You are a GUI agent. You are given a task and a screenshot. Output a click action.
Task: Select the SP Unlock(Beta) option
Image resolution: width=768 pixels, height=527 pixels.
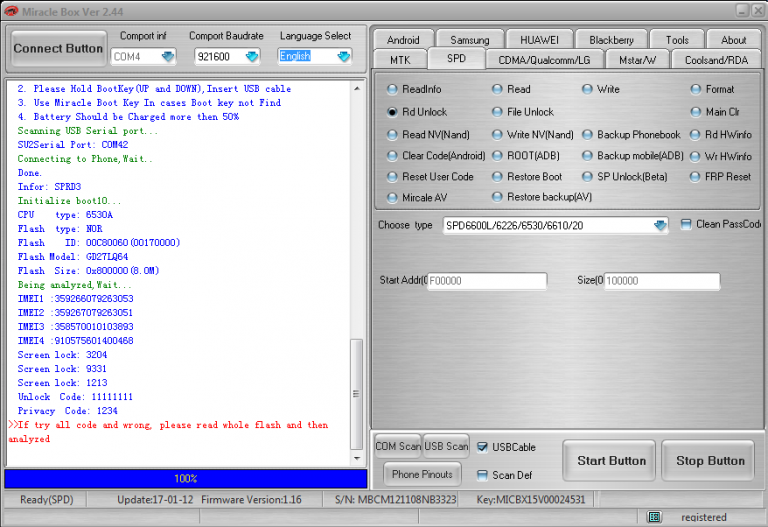pyautogui.click(x=588, y=177)
